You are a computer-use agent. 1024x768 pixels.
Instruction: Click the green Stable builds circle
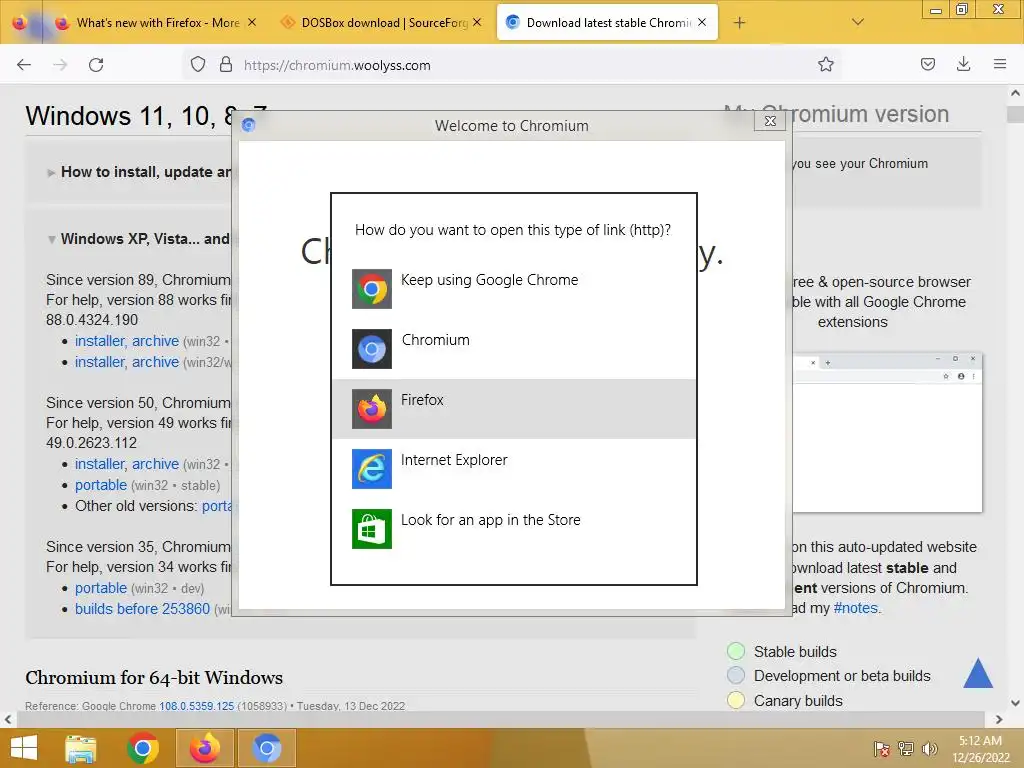pyautogui.click(x=736, y=651)
